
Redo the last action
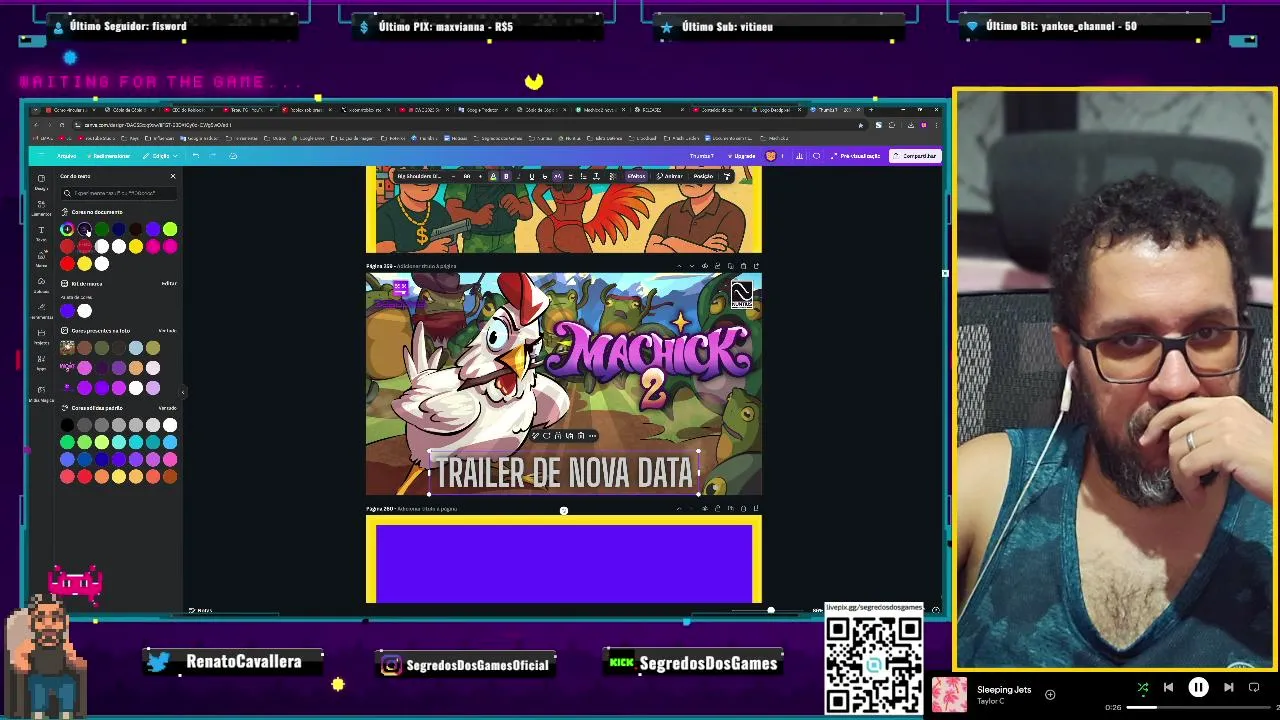212,156
